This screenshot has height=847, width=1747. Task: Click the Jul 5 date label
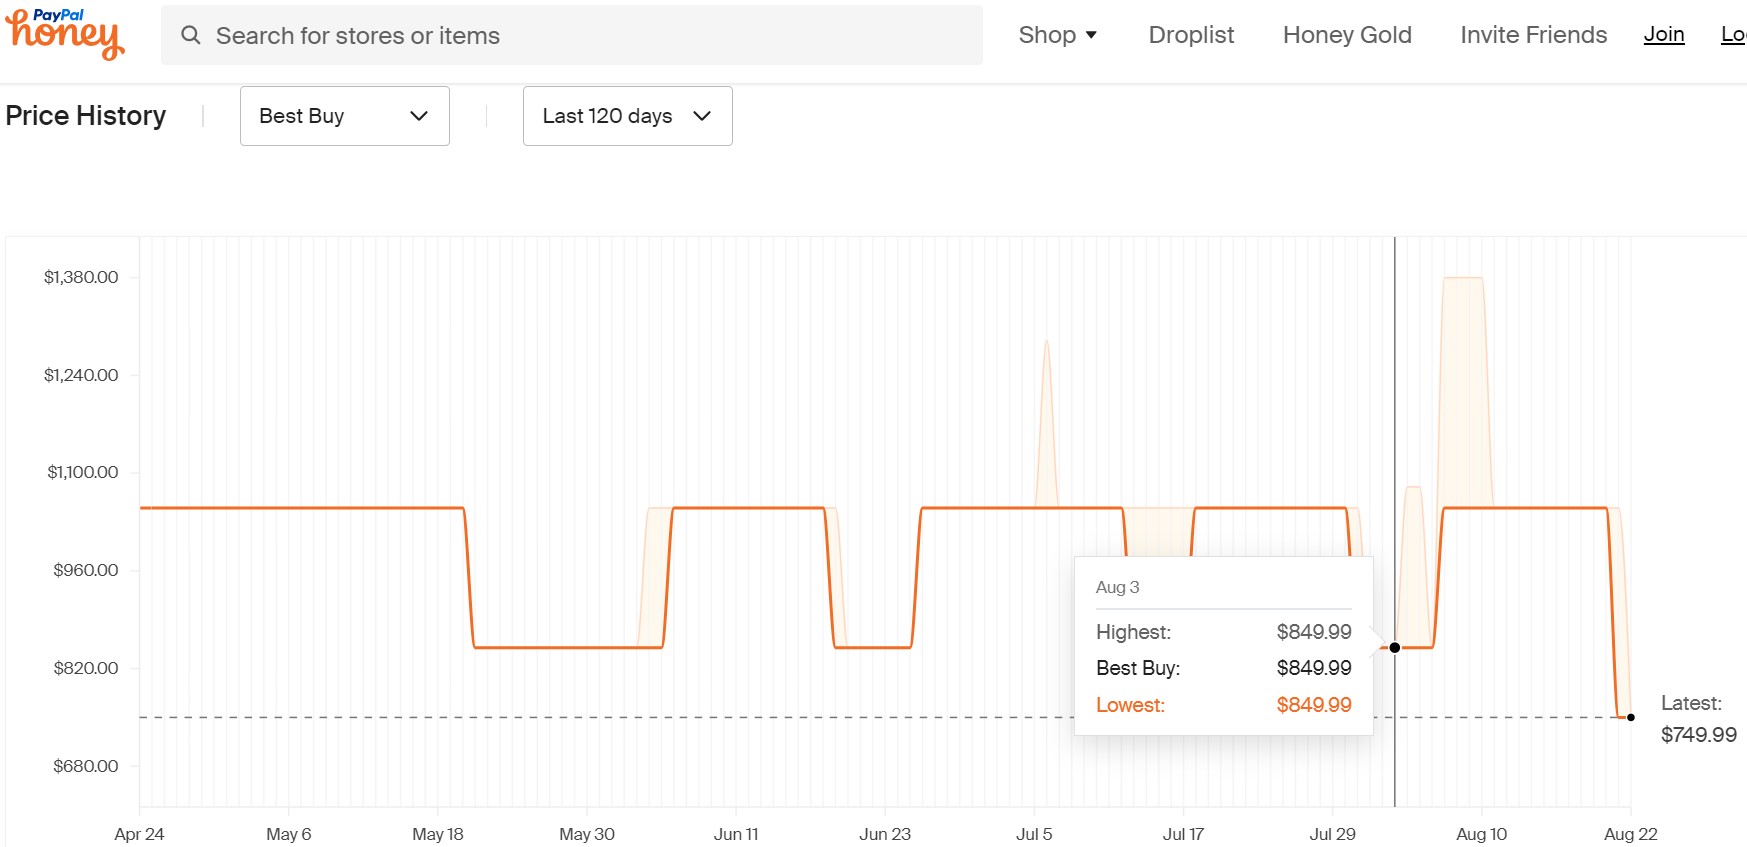click(x=1034, y=834)
